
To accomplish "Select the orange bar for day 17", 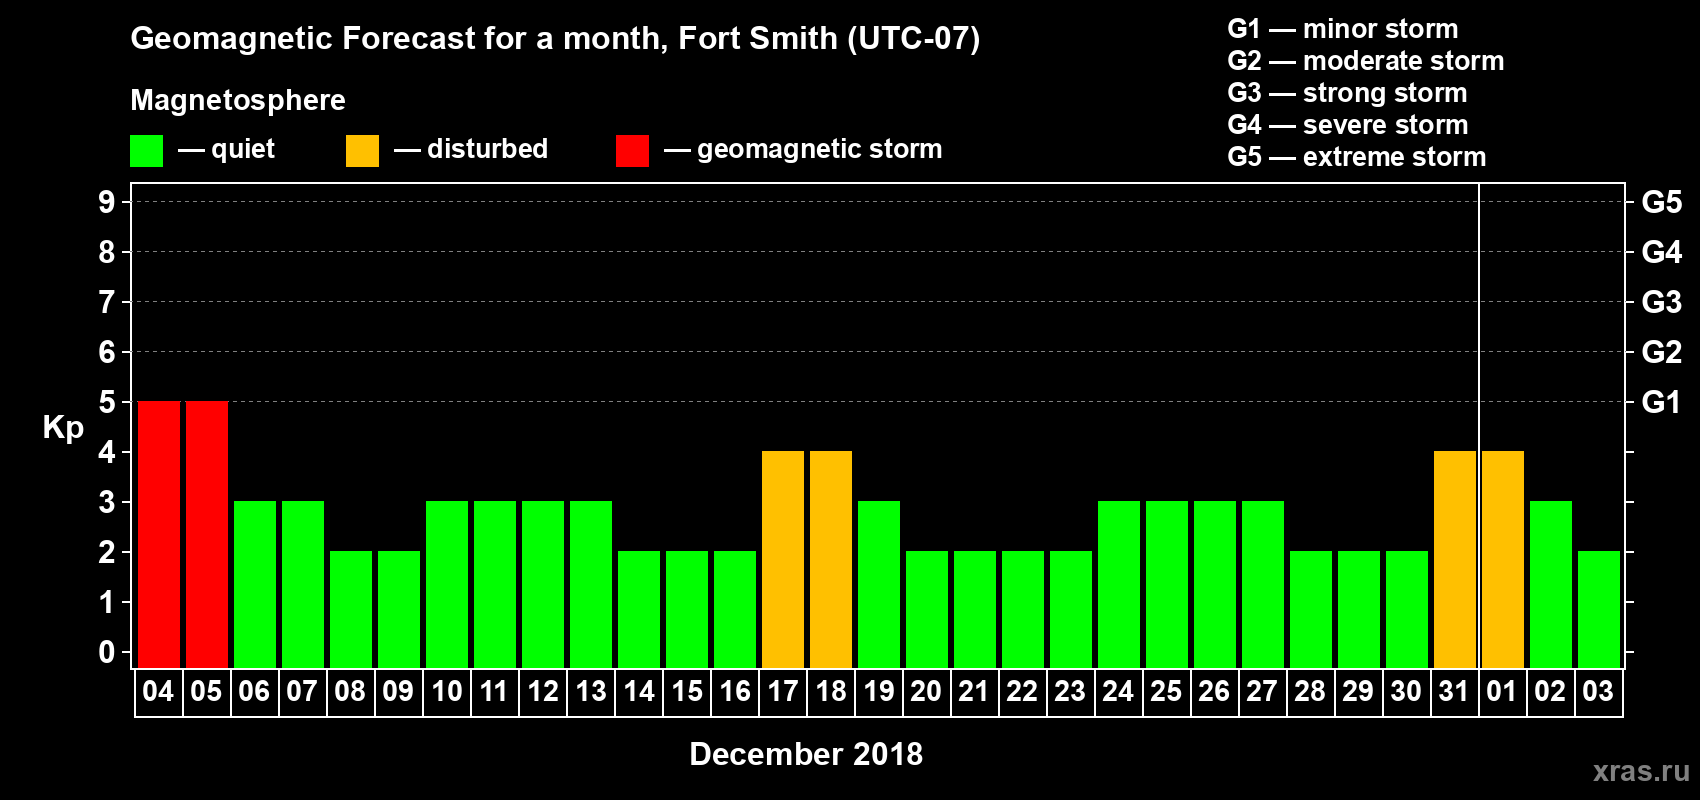I will (783, 560).
